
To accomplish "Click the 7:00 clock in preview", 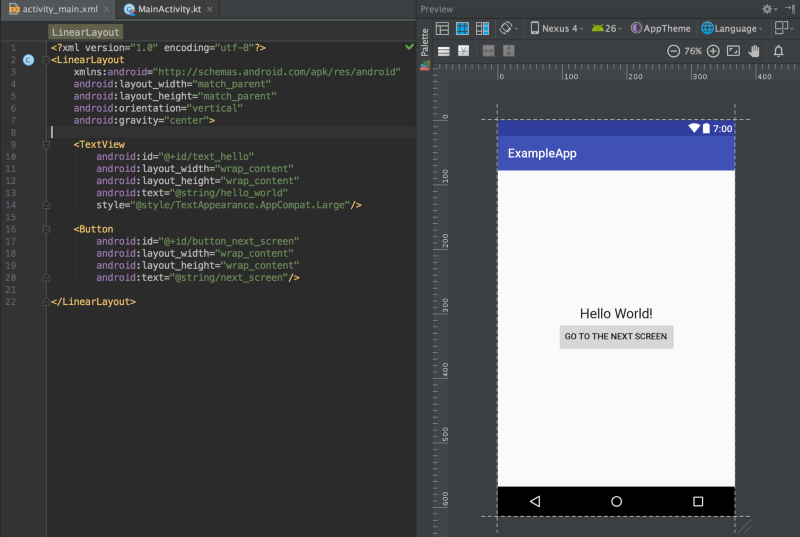I will pos(722,129).
